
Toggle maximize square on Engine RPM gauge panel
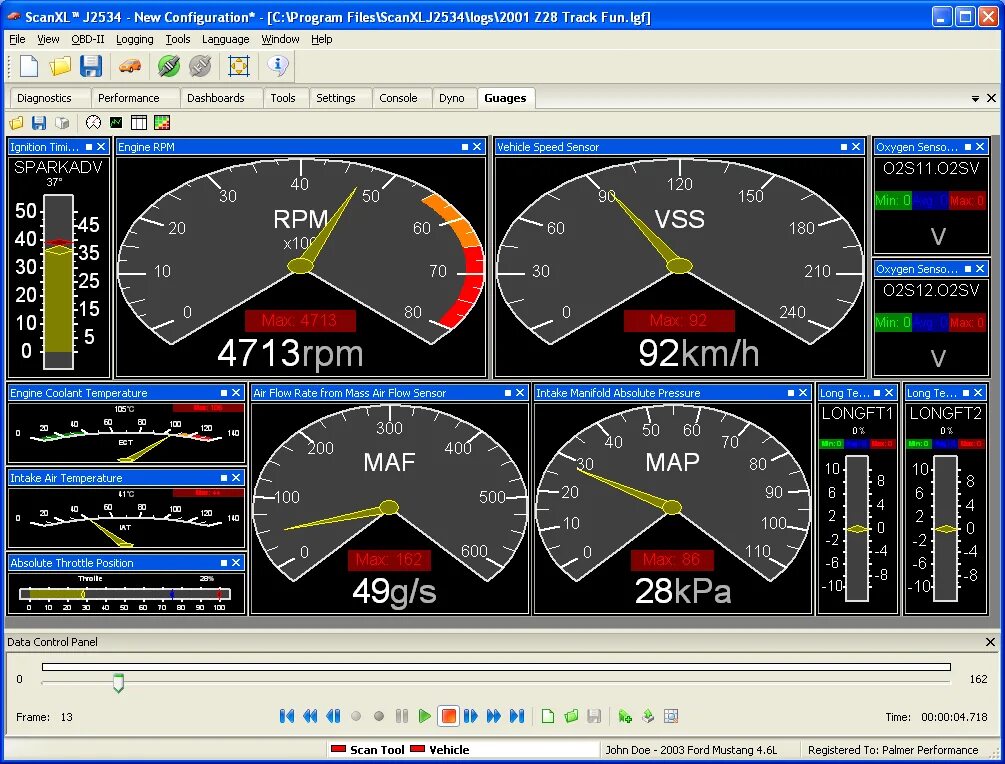(465, 147)
